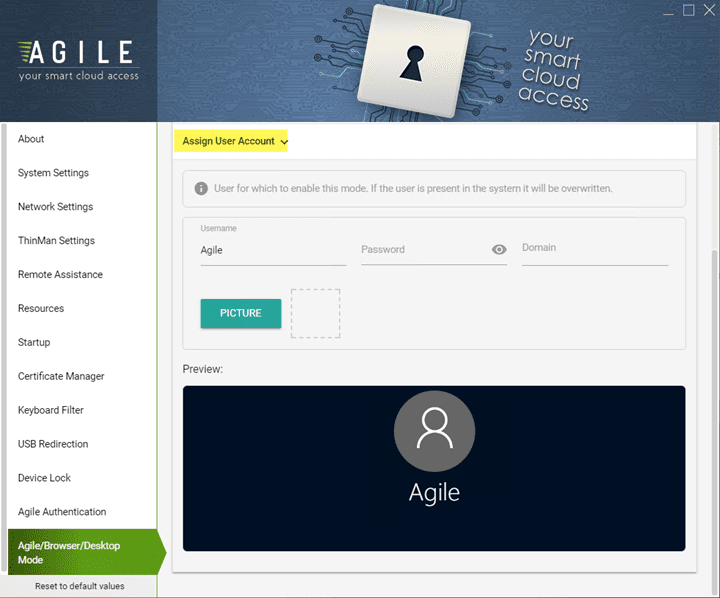
Task: Select Device Lock in sidebar
Action: point(44,478)
